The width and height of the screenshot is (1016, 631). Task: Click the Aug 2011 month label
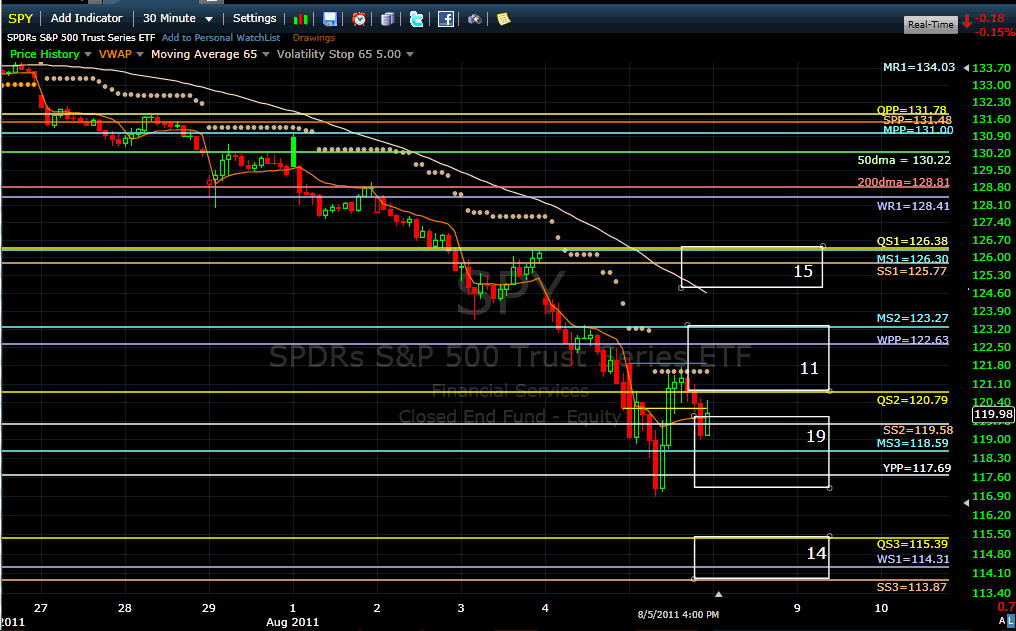[292, 622]
